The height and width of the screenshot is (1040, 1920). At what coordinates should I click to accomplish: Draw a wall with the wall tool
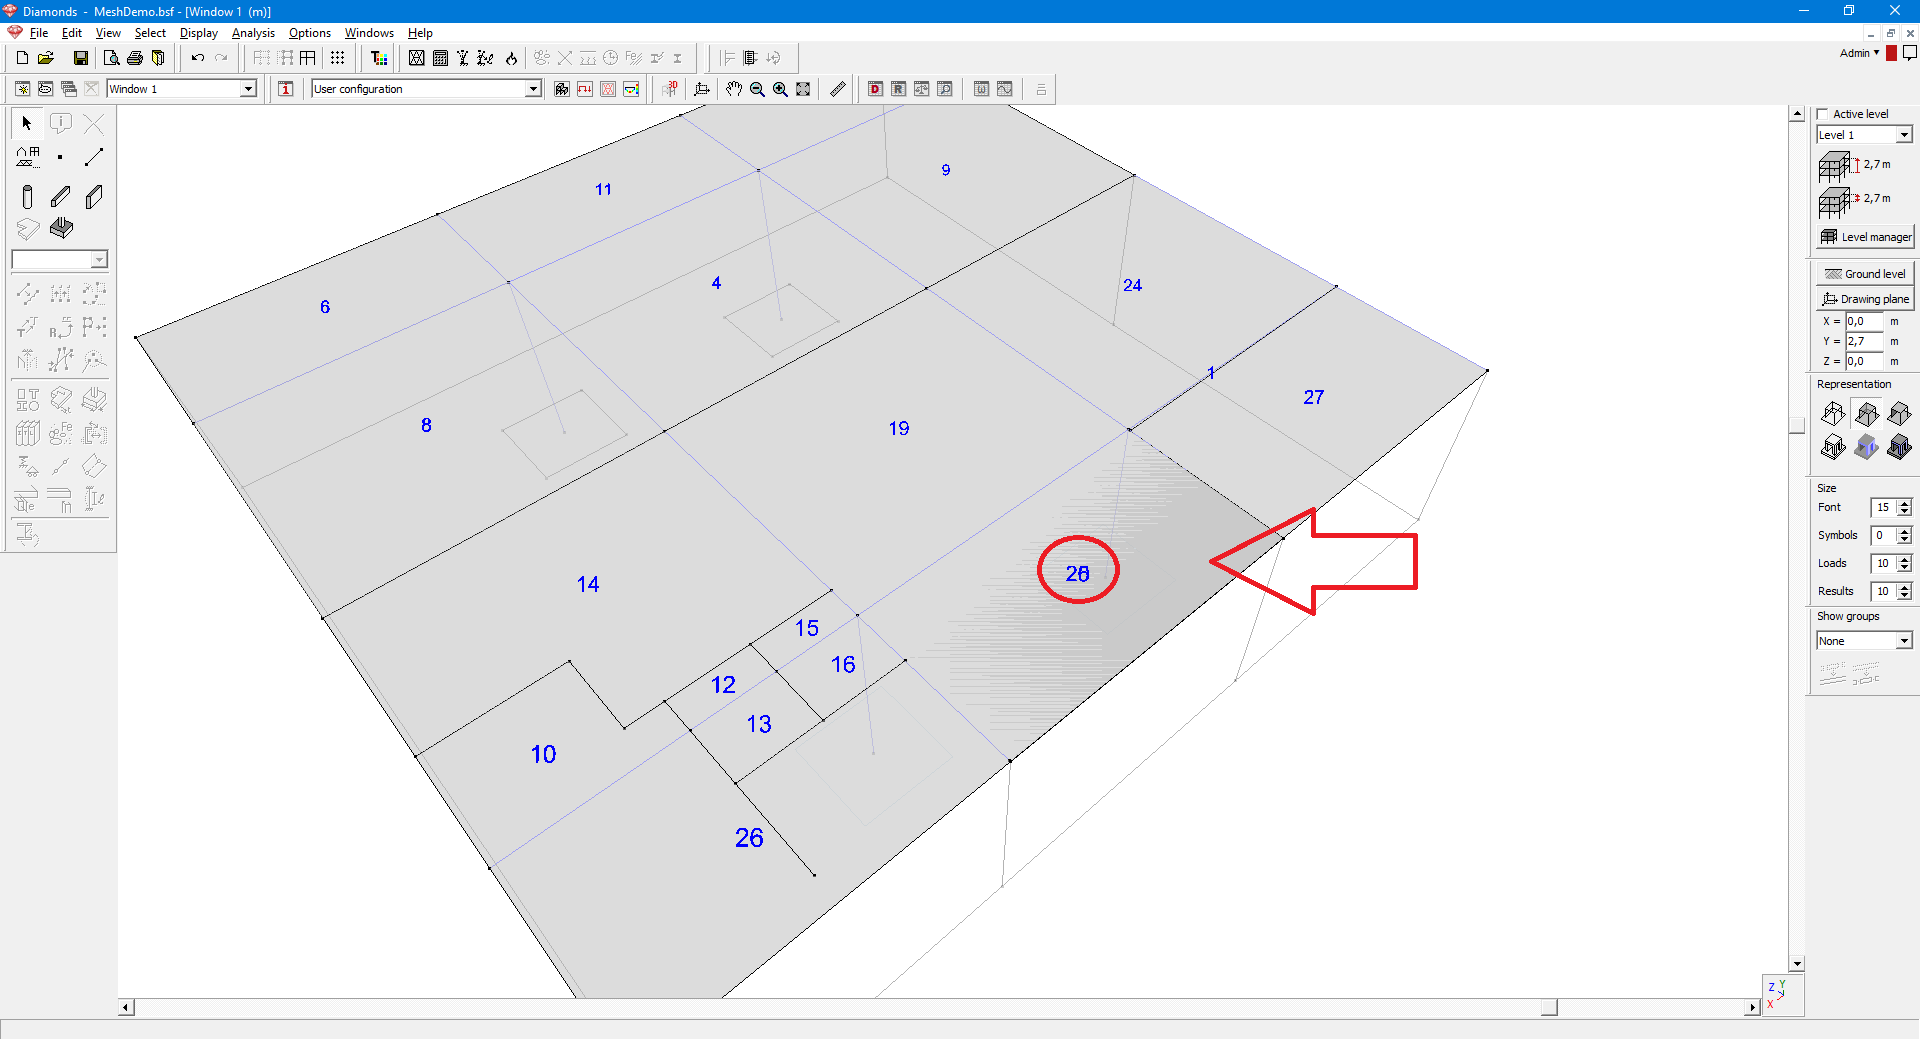(94, 197)
